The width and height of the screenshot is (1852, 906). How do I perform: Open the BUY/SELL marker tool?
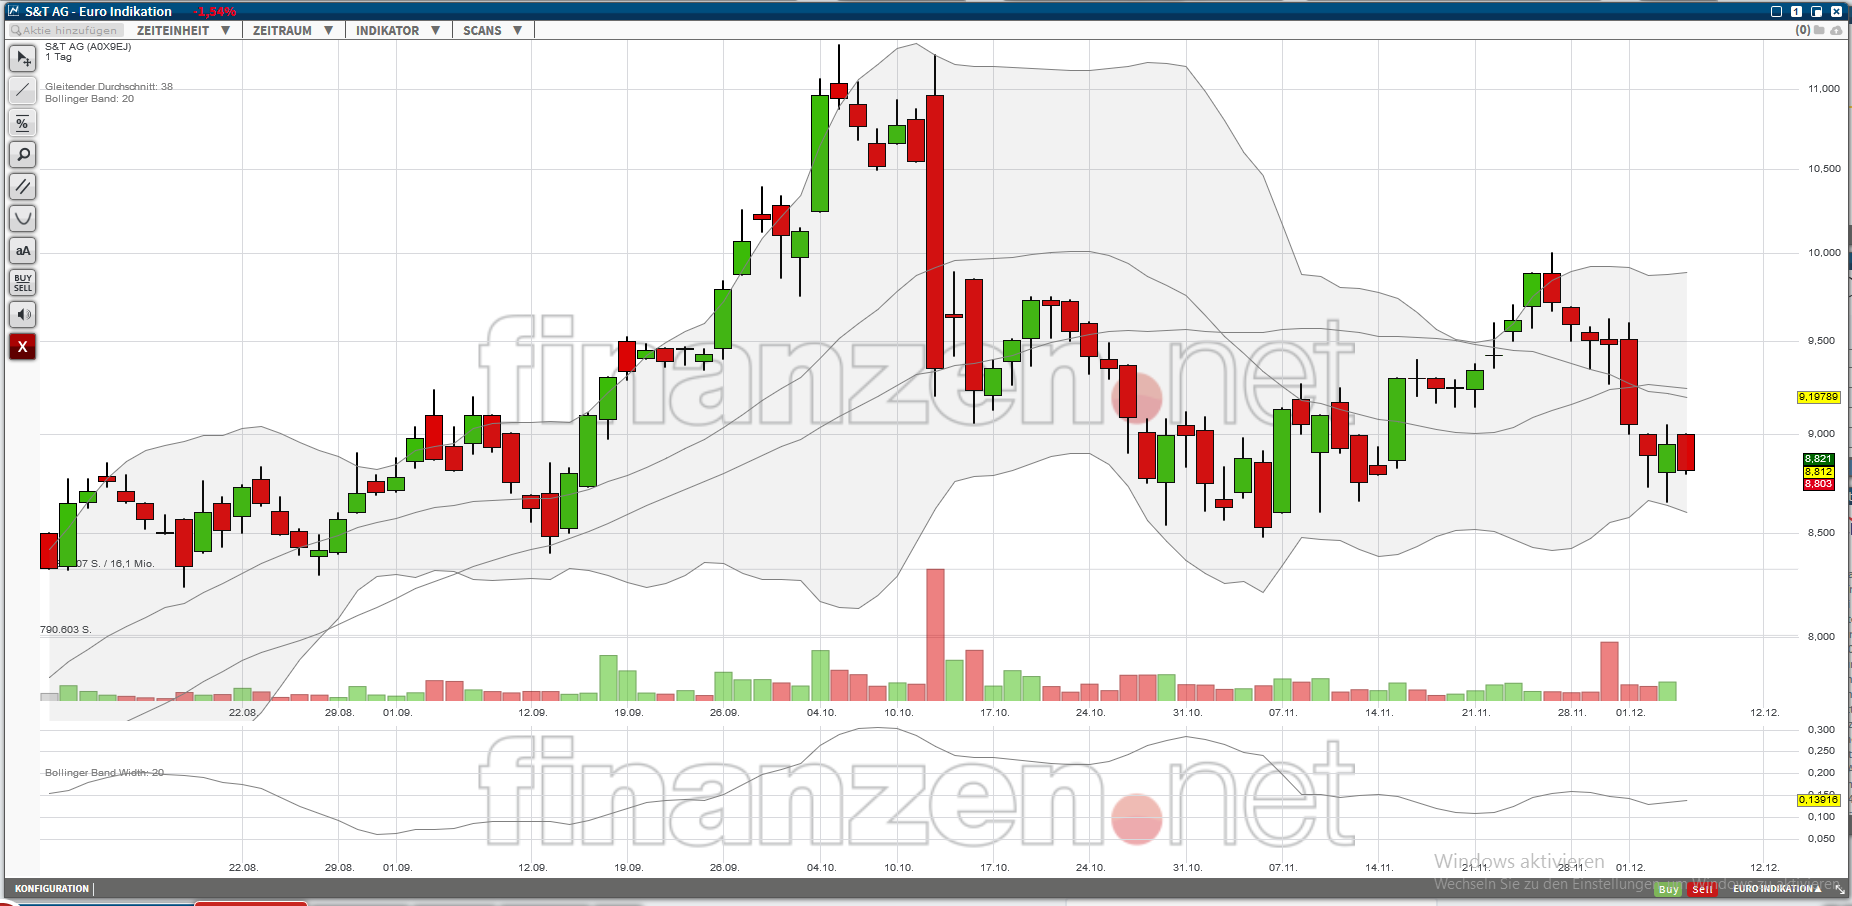click(22, 282)
